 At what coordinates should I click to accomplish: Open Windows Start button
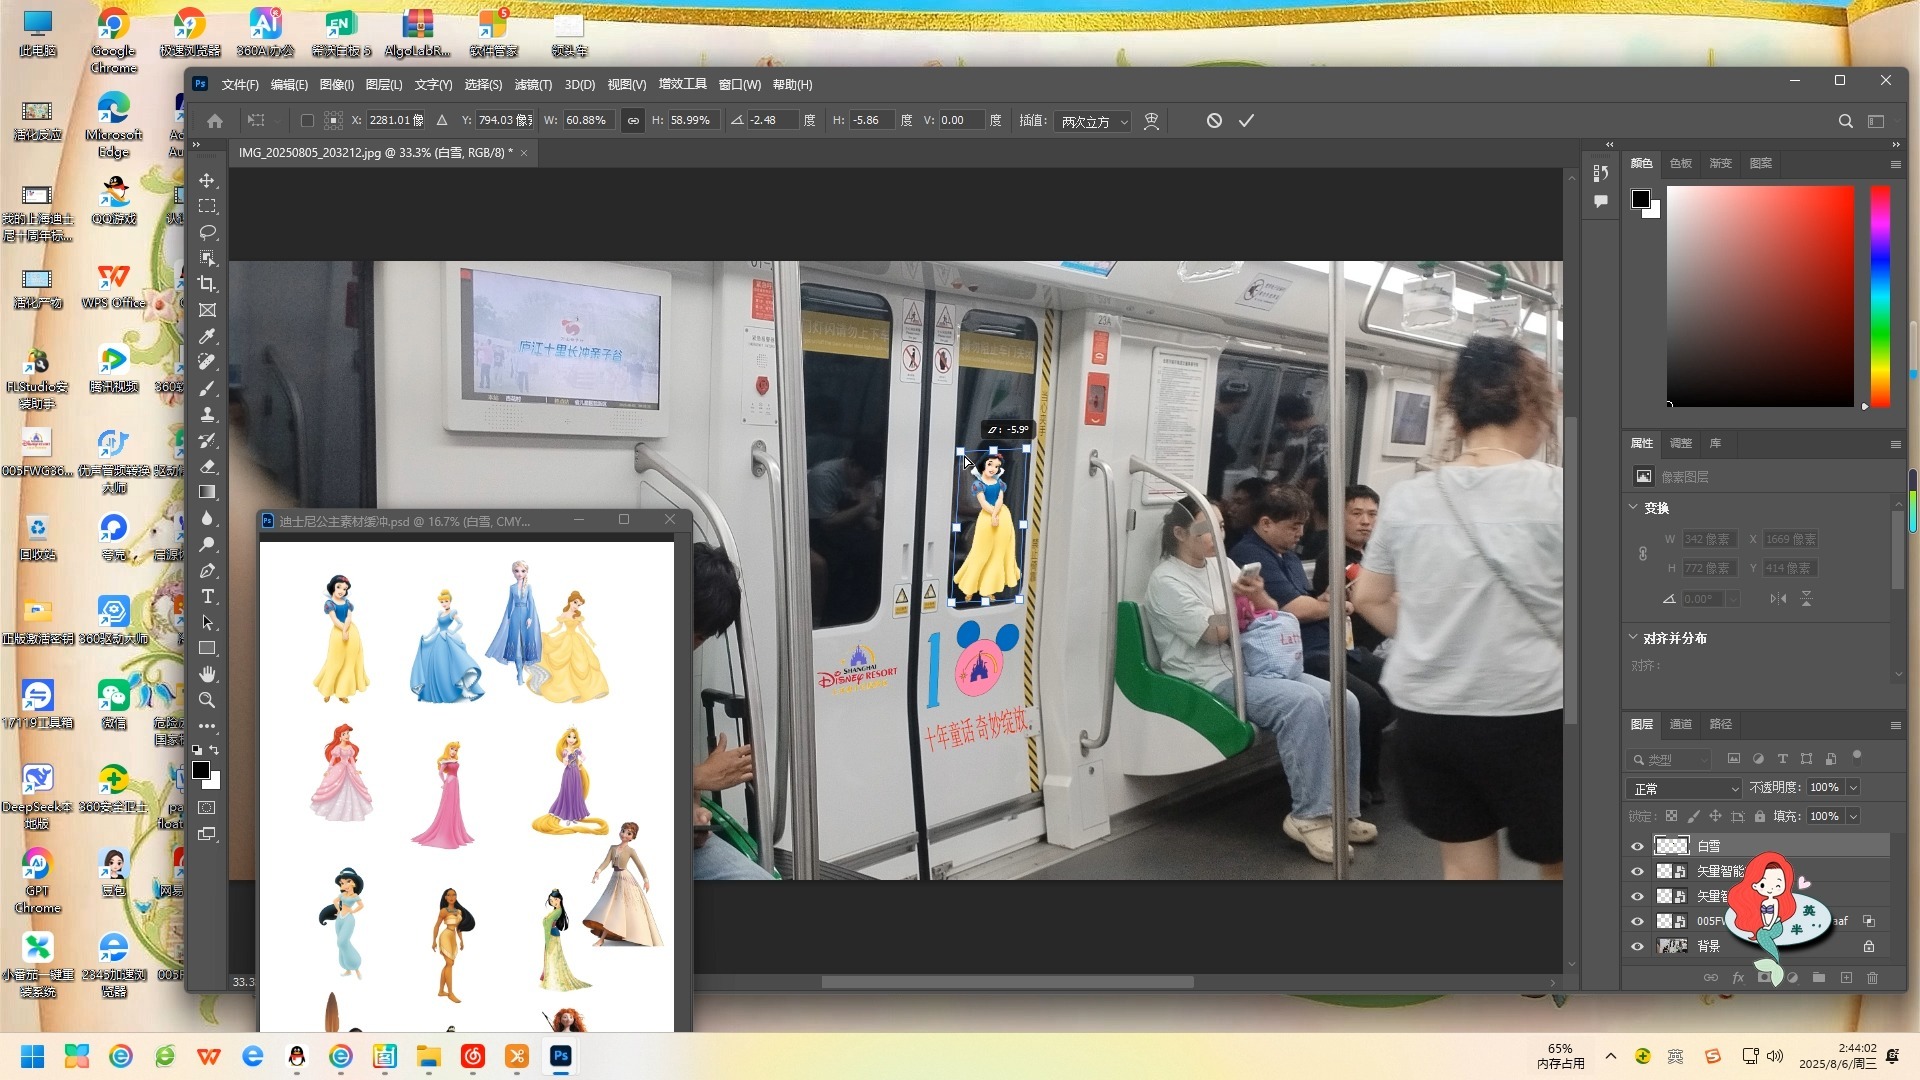(33, 1056)
